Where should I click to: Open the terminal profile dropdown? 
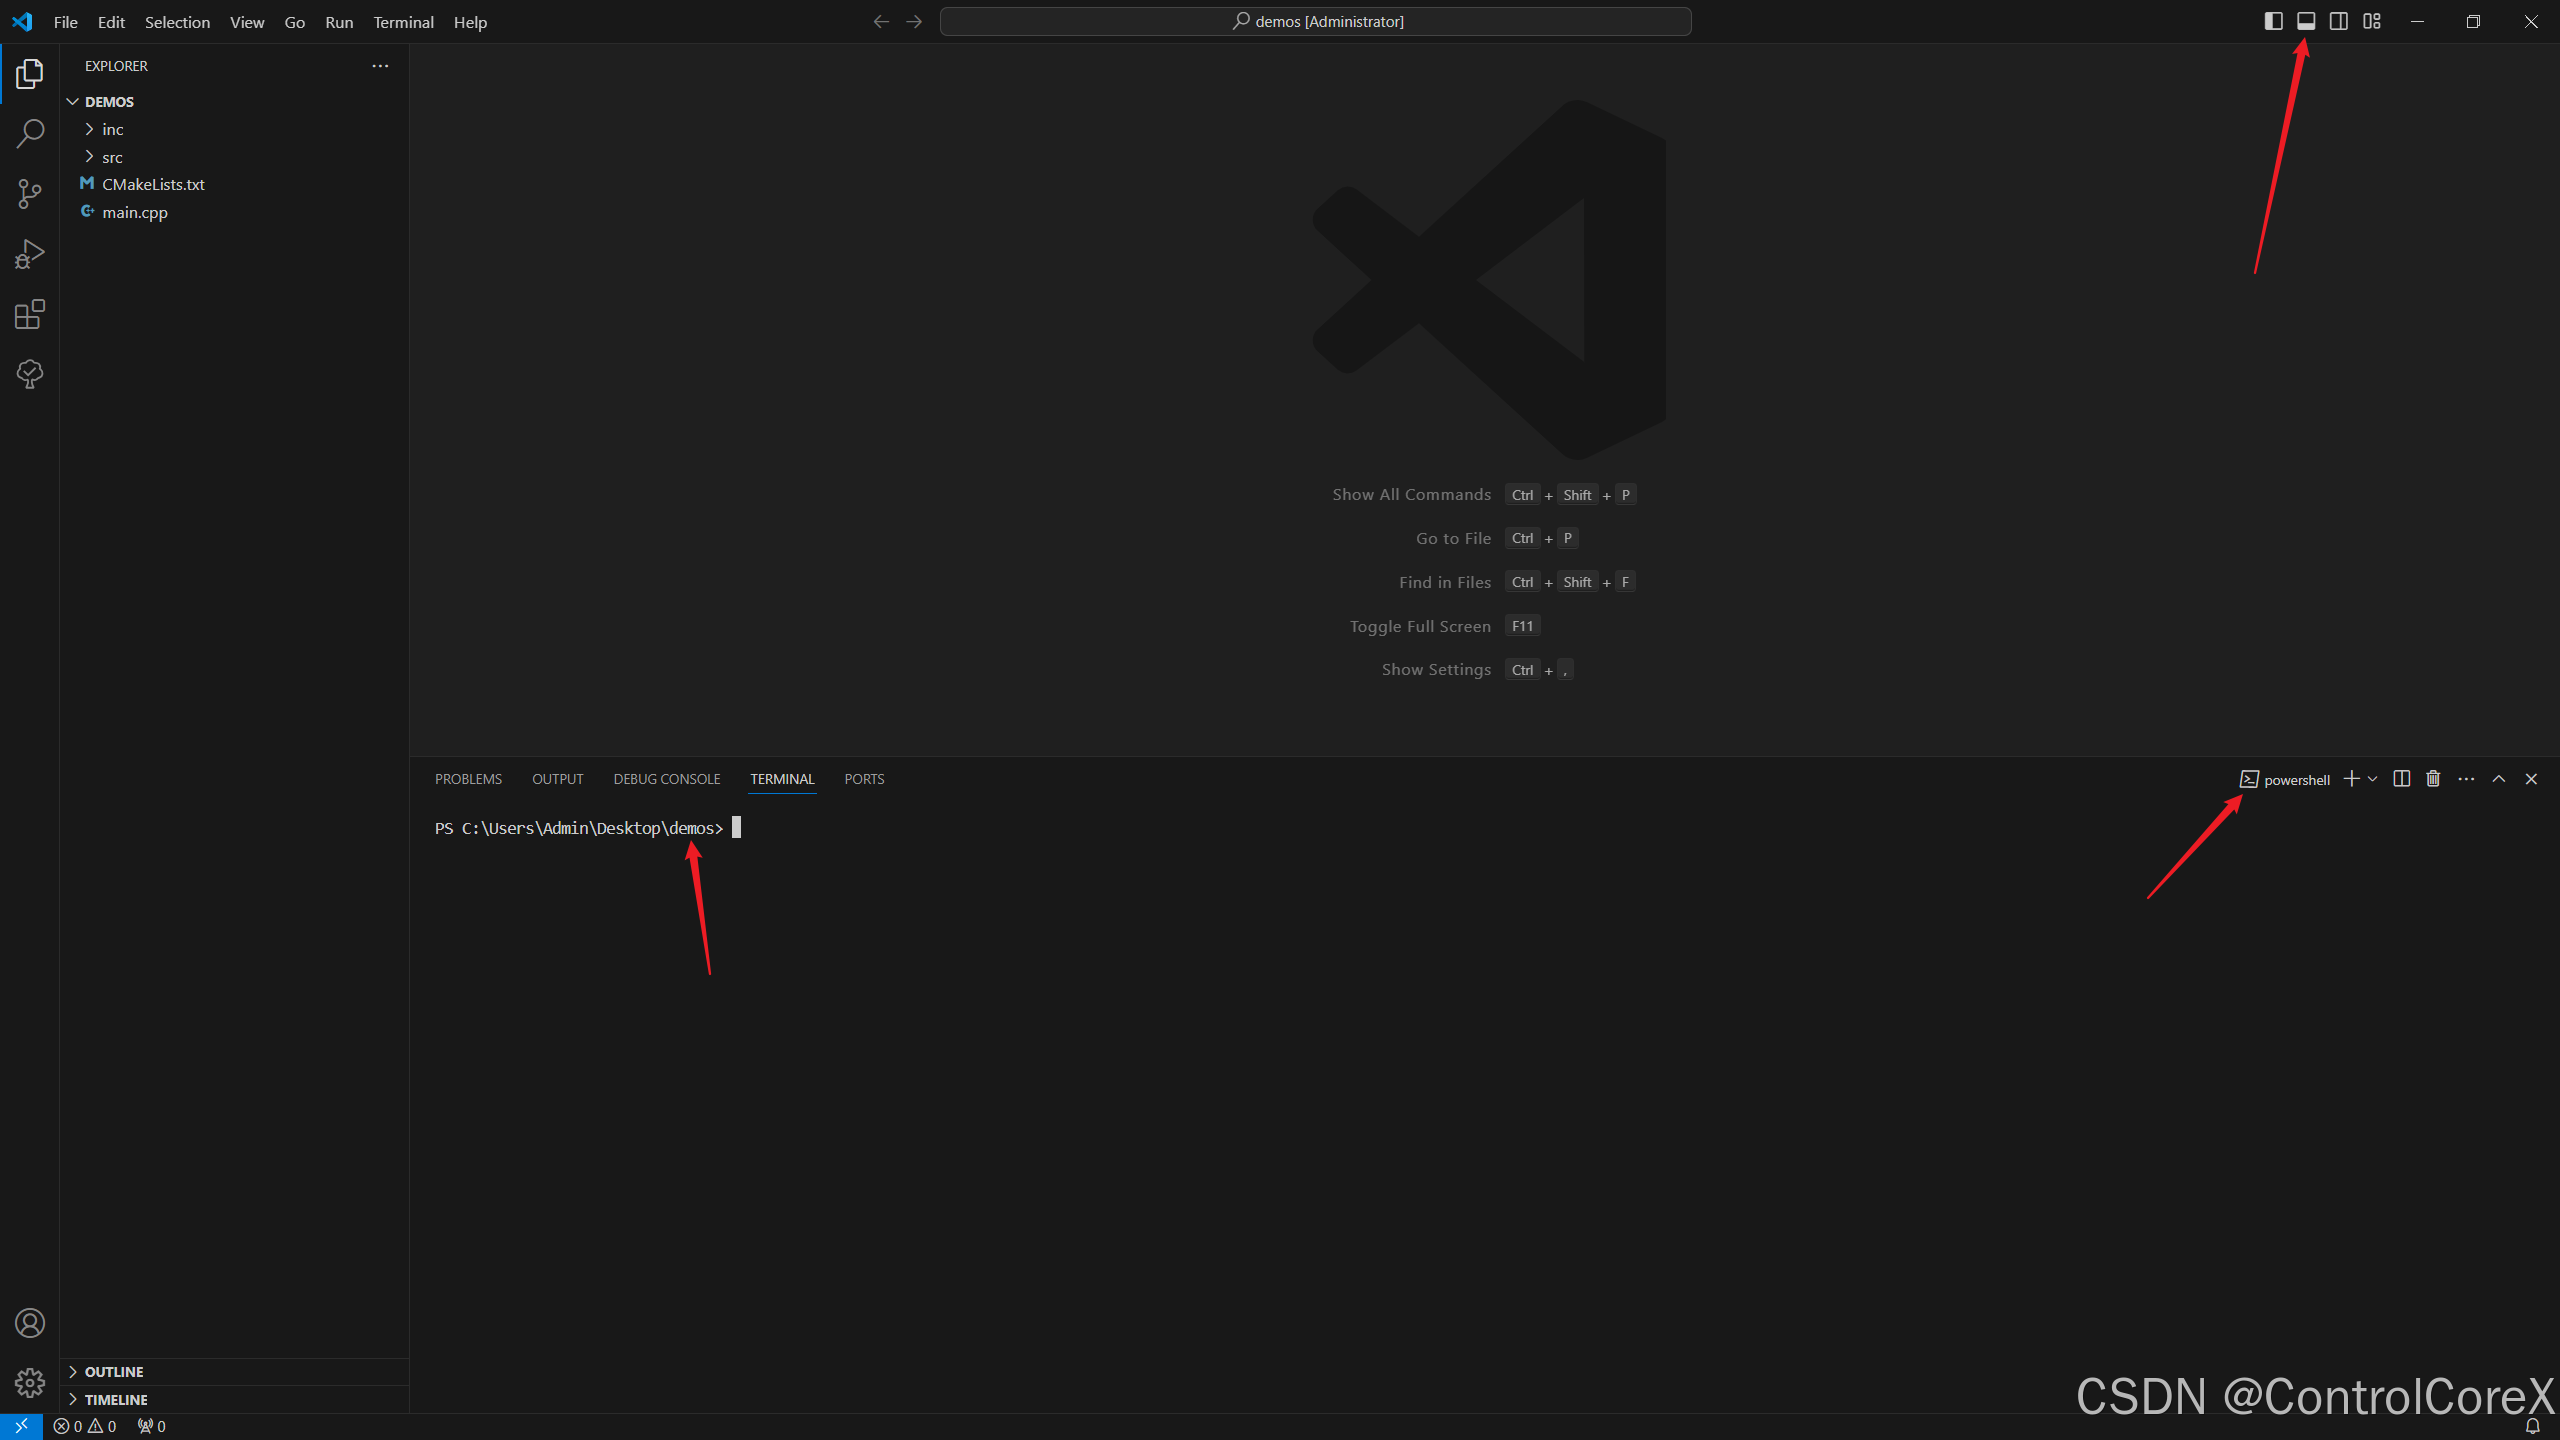coord(2372,779)
